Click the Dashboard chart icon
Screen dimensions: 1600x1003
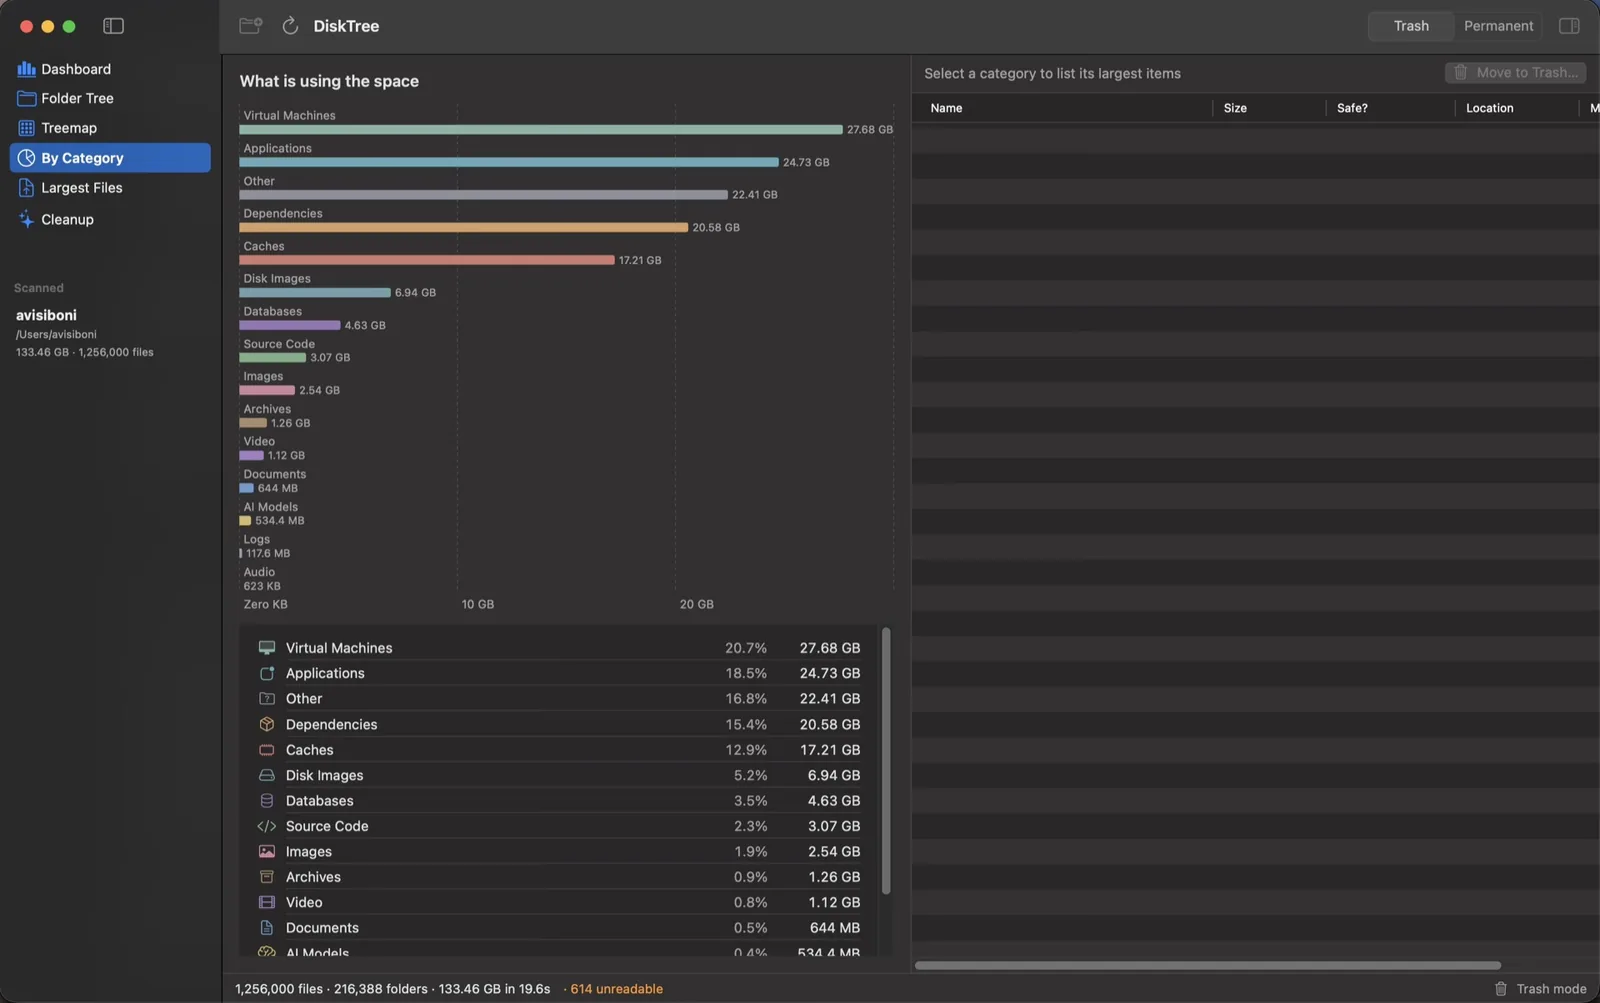(x=26, y=69)
